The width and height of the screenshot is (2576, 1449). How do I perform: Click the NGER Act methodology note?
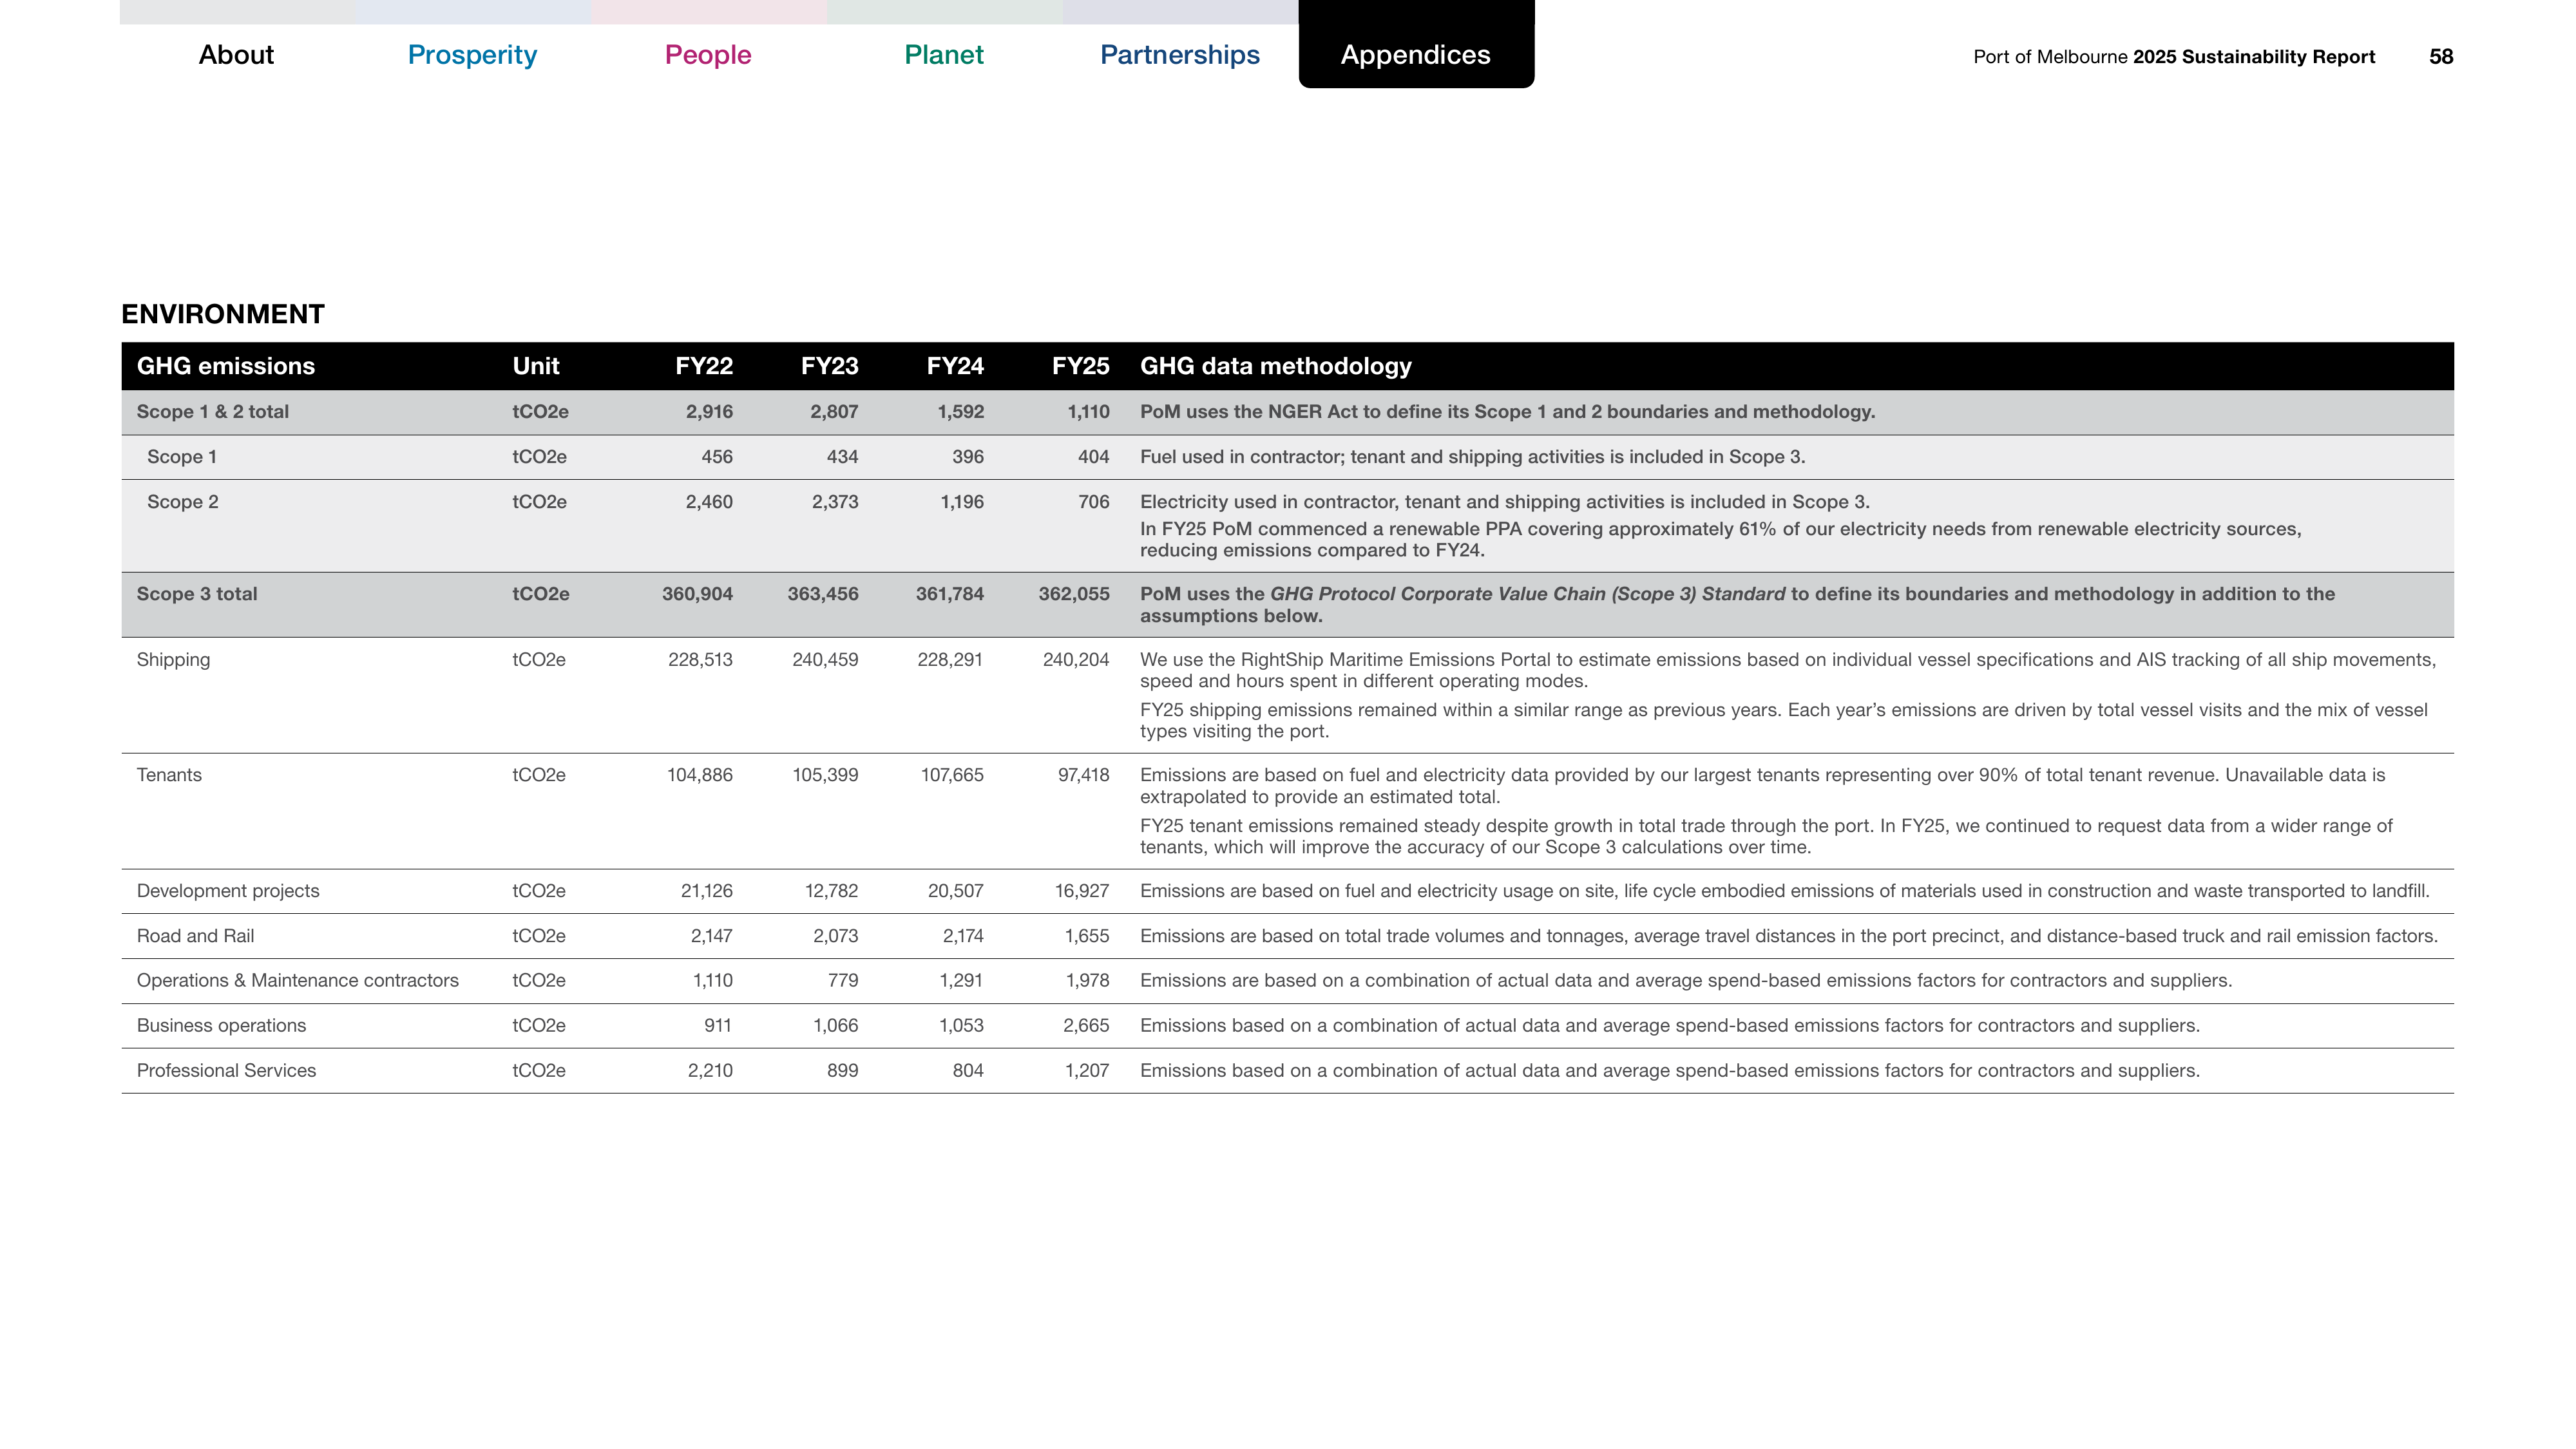coord(1508,412)
